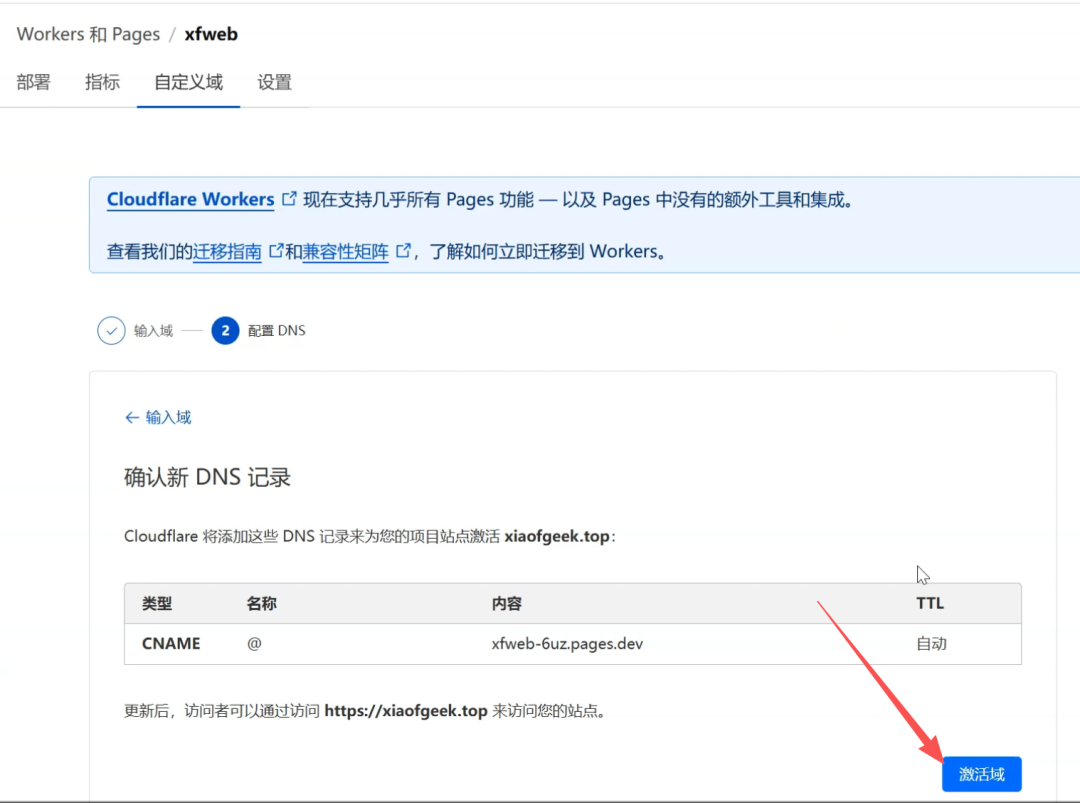Image resolution: width=1080 pixels, height=803 pixels.
Task: Click xfweb project name in breadcrumb
Action: point(211,34)
